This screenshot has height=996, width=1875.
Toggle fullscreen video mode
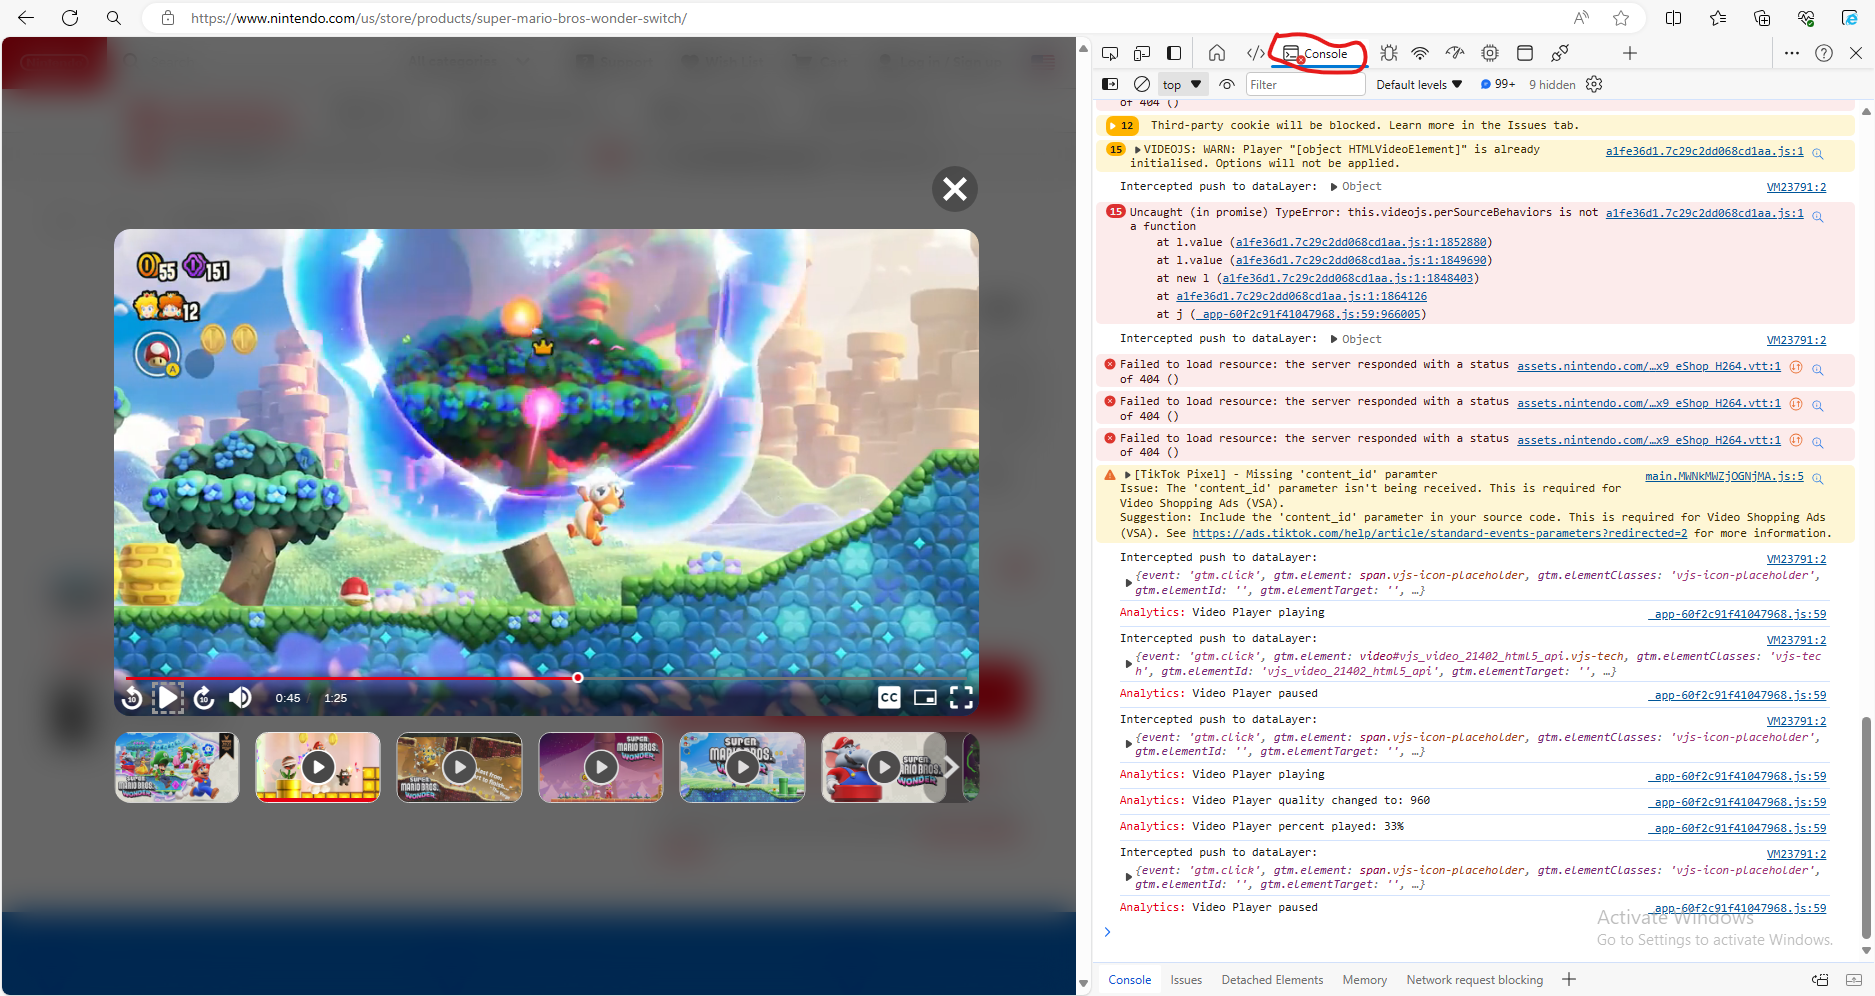tap(961, 698)
